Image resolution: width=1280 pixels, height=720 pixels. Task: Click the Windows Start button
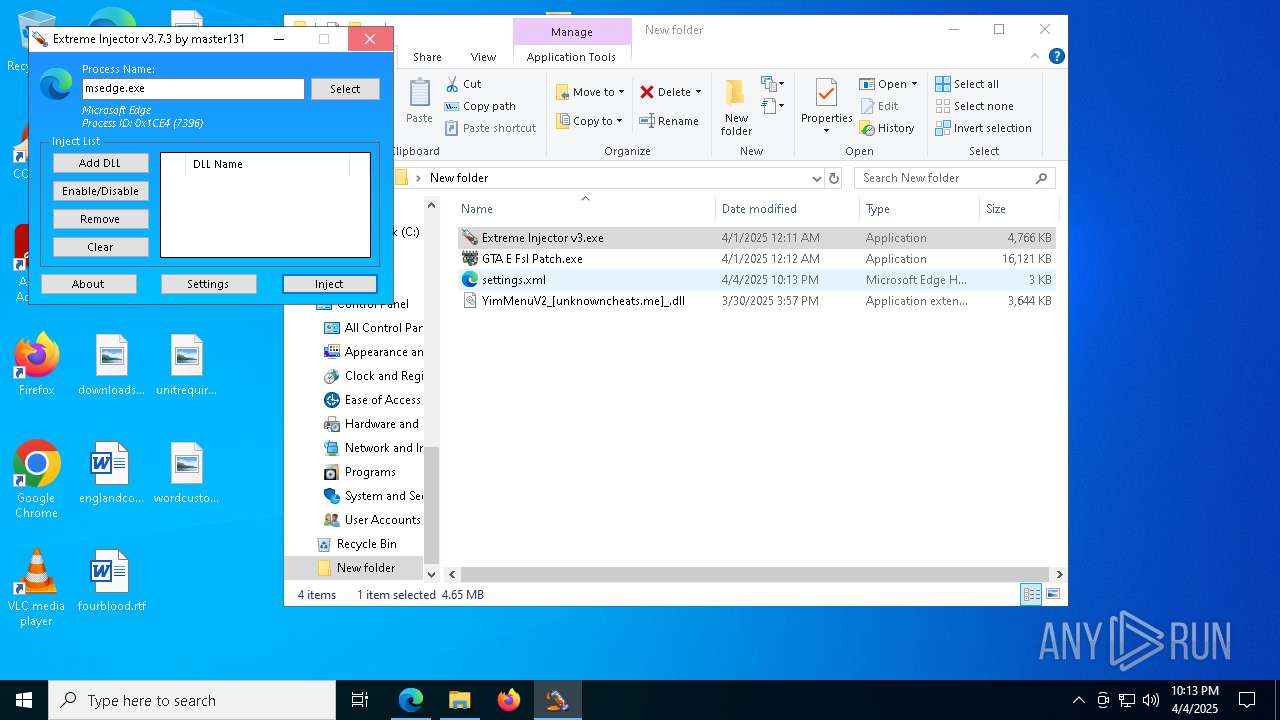24,700
